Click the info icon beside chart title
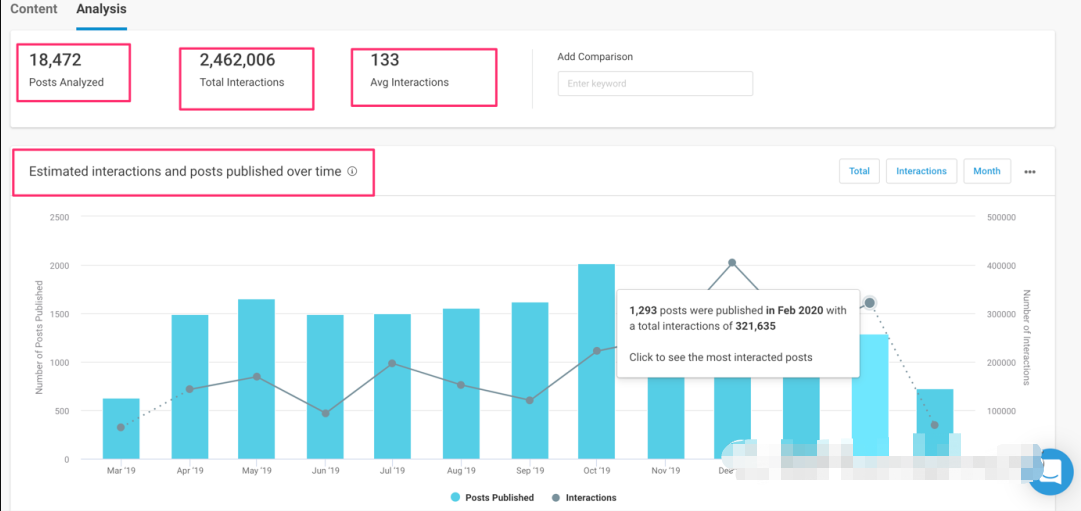1081x511 pixels. tap(352, 172)
